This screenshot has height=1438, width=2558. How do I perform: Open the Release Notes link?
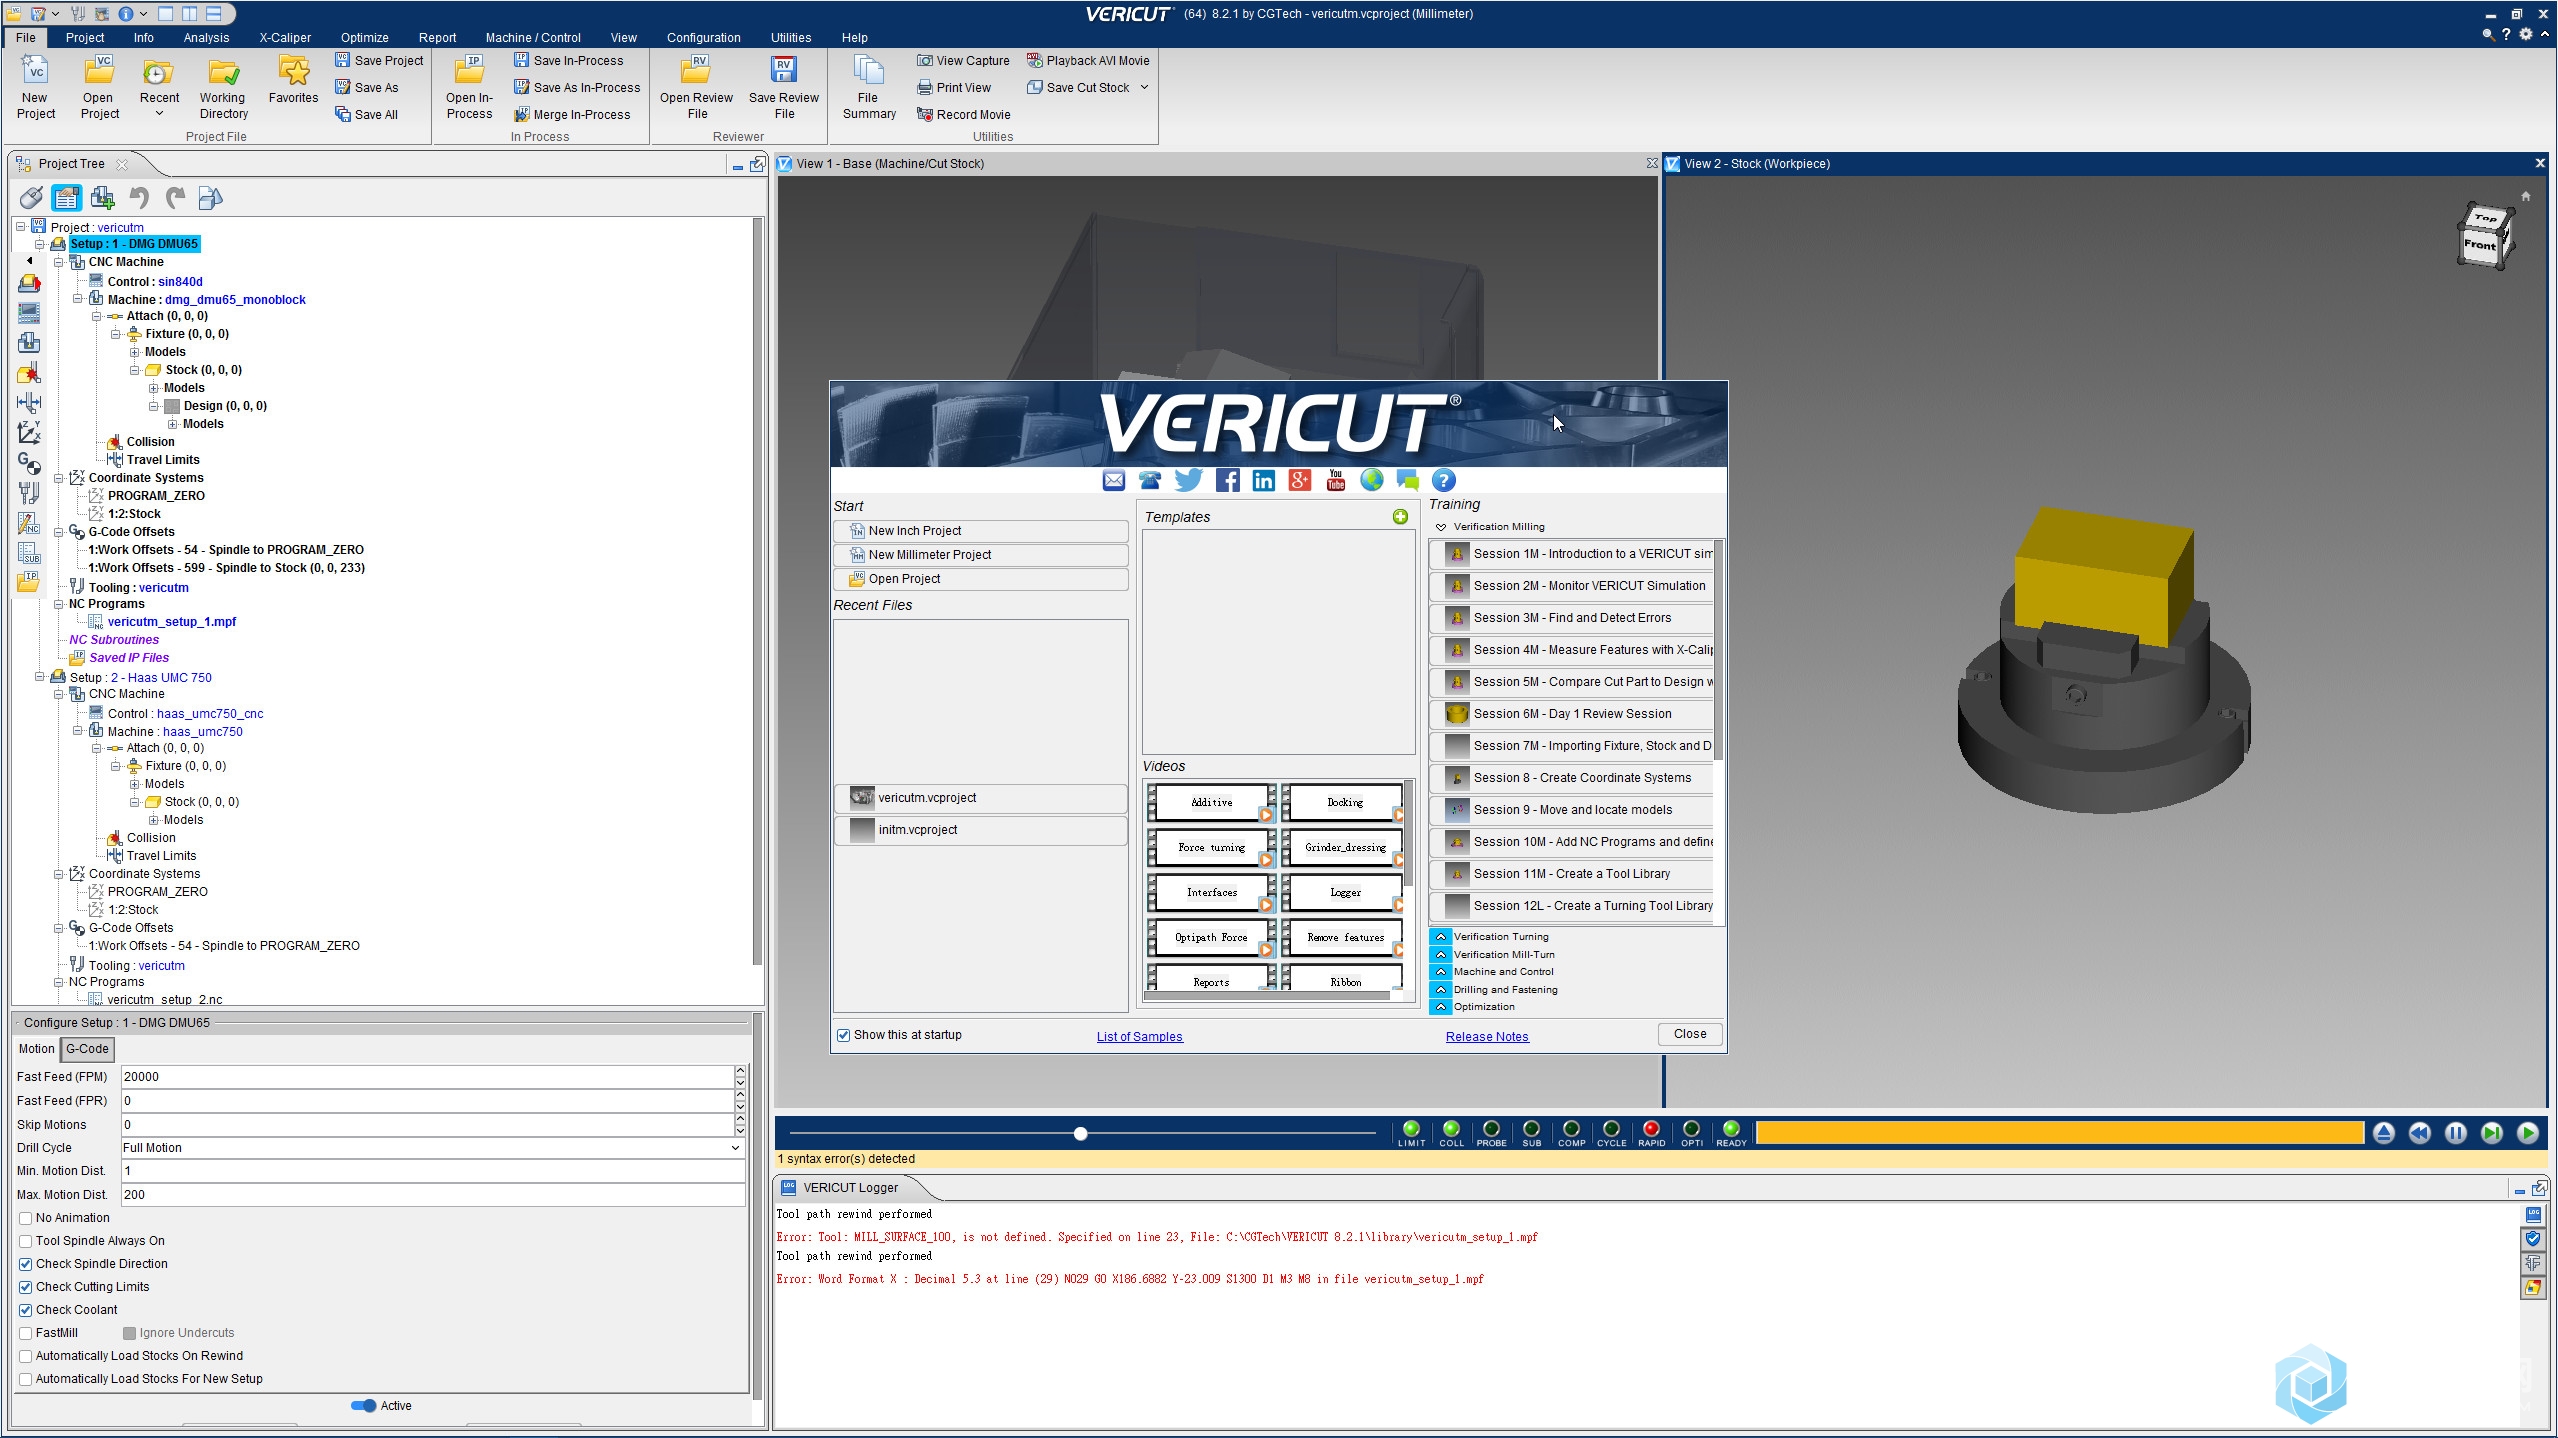1486,1037
